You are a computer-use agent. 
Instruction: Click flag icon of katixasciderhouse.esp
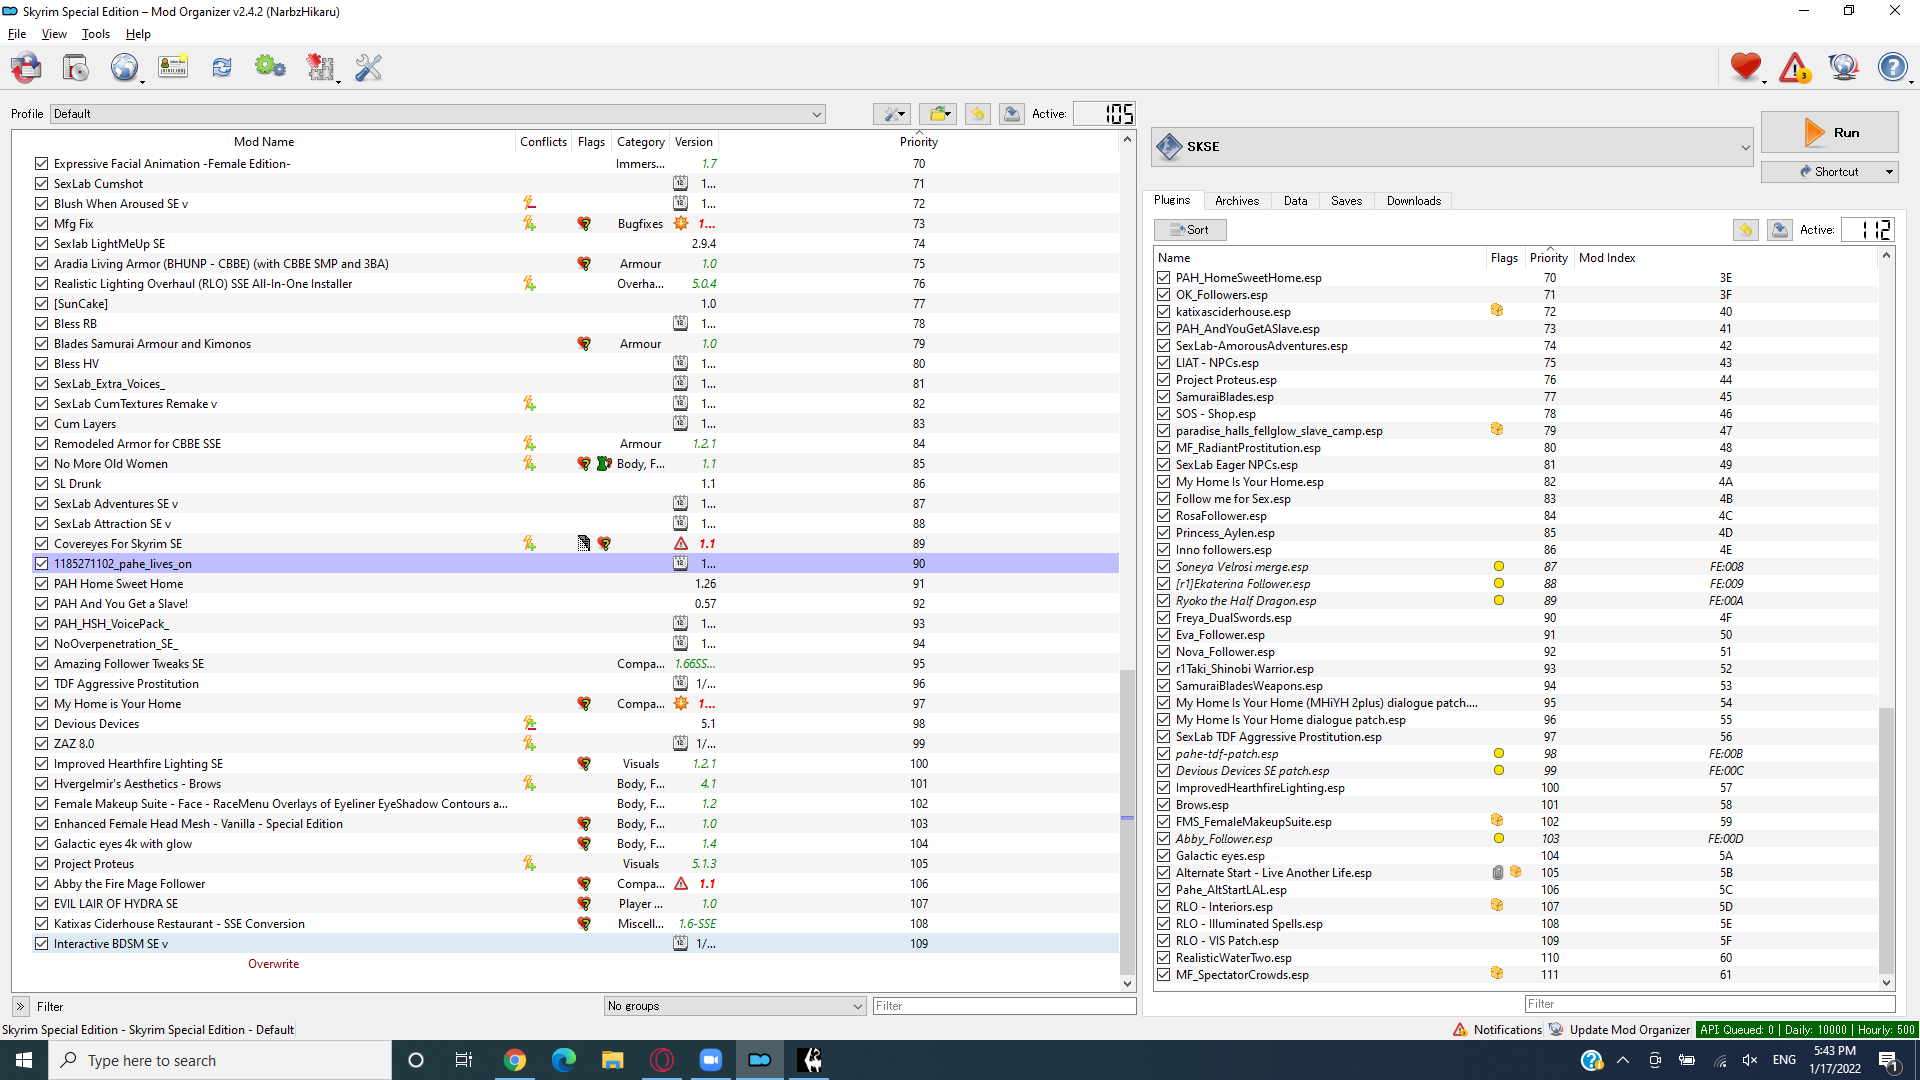click(1497, 311)
